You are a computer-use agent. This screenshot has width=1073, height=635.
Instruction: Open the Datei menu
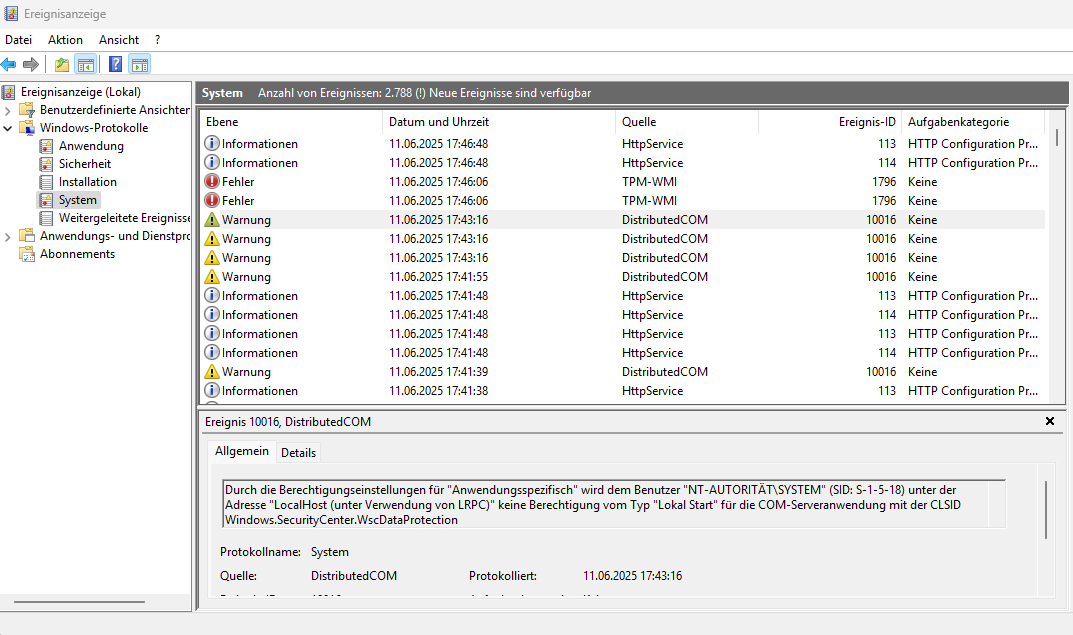coord(18,40)
